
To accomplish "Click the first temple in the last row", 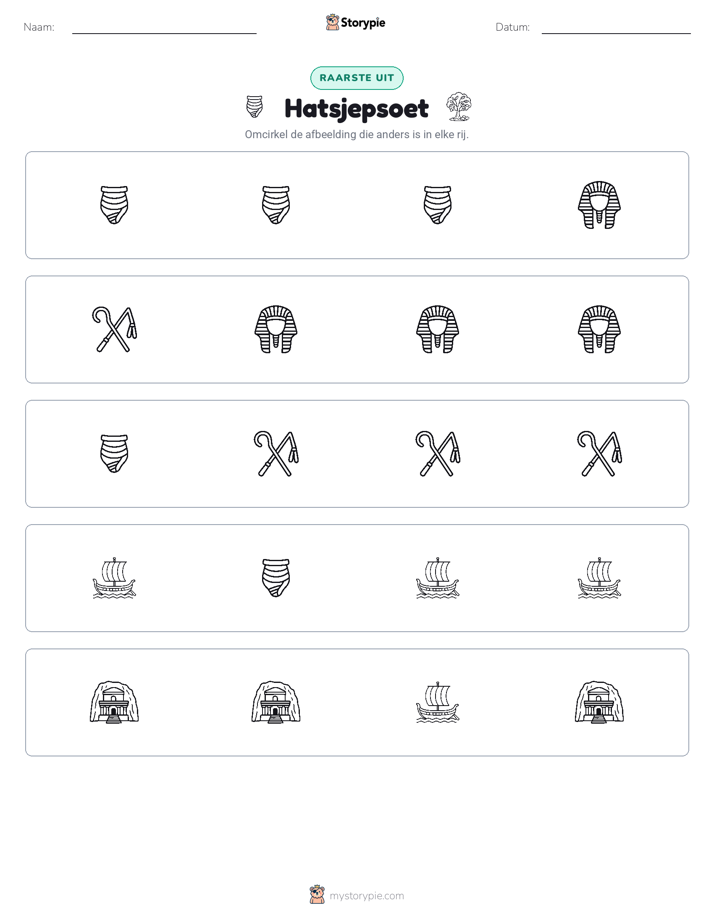I will (114, 702).
